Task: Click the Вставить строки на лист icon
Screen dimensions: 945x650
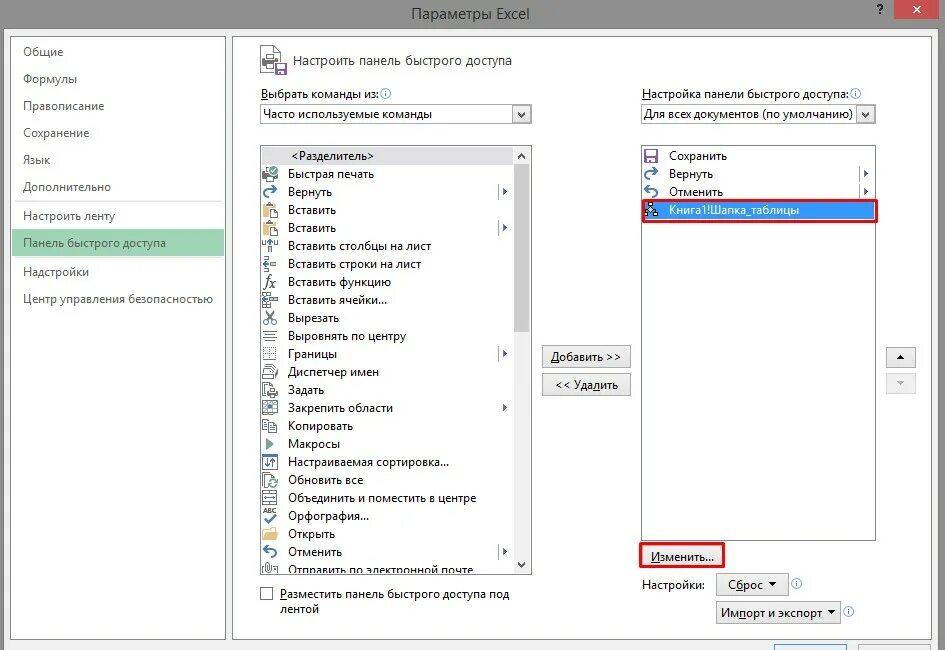Action: pos(270,264)
